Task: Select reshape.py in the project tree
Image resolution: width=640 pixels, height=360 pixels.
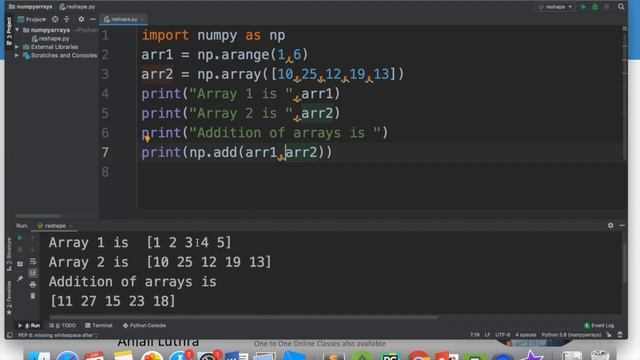Action: pos(51,38)
